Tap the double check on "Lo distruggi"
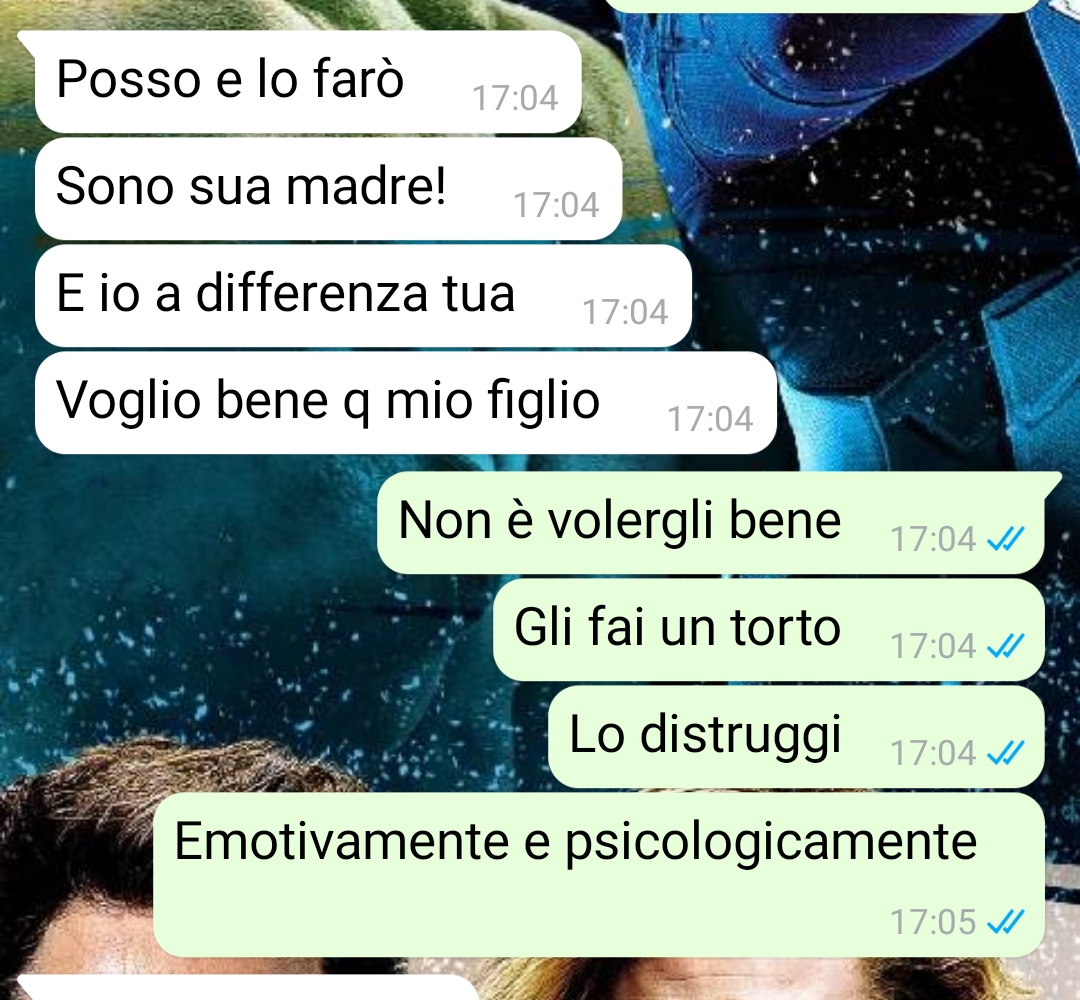Viewport: 1080px width, 1000px height. (1006, 753)
